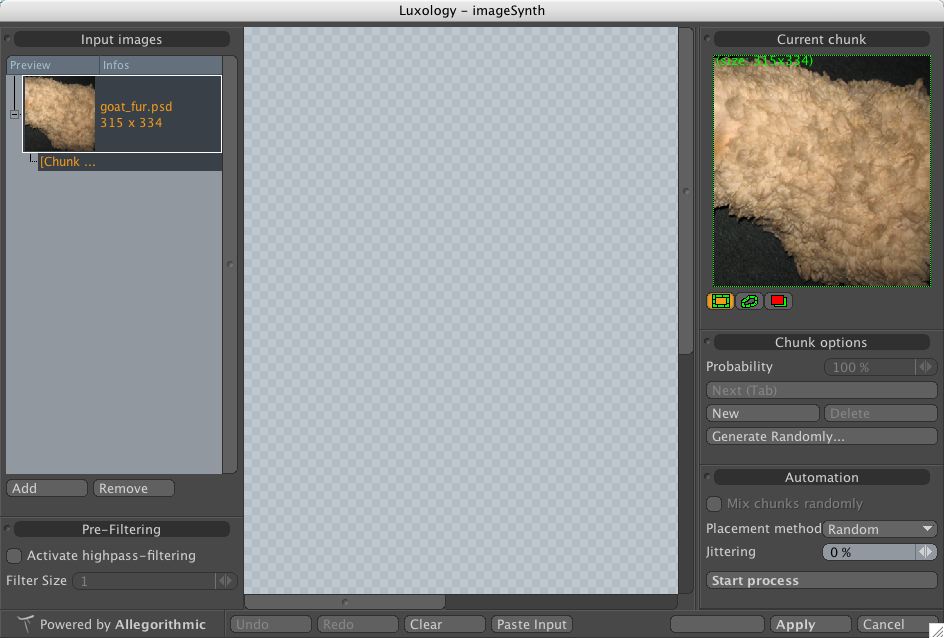The width and height of the screenshot is (944, 638).
Task: Select the freeform lasso chunk tool
Action: point(749,301)
